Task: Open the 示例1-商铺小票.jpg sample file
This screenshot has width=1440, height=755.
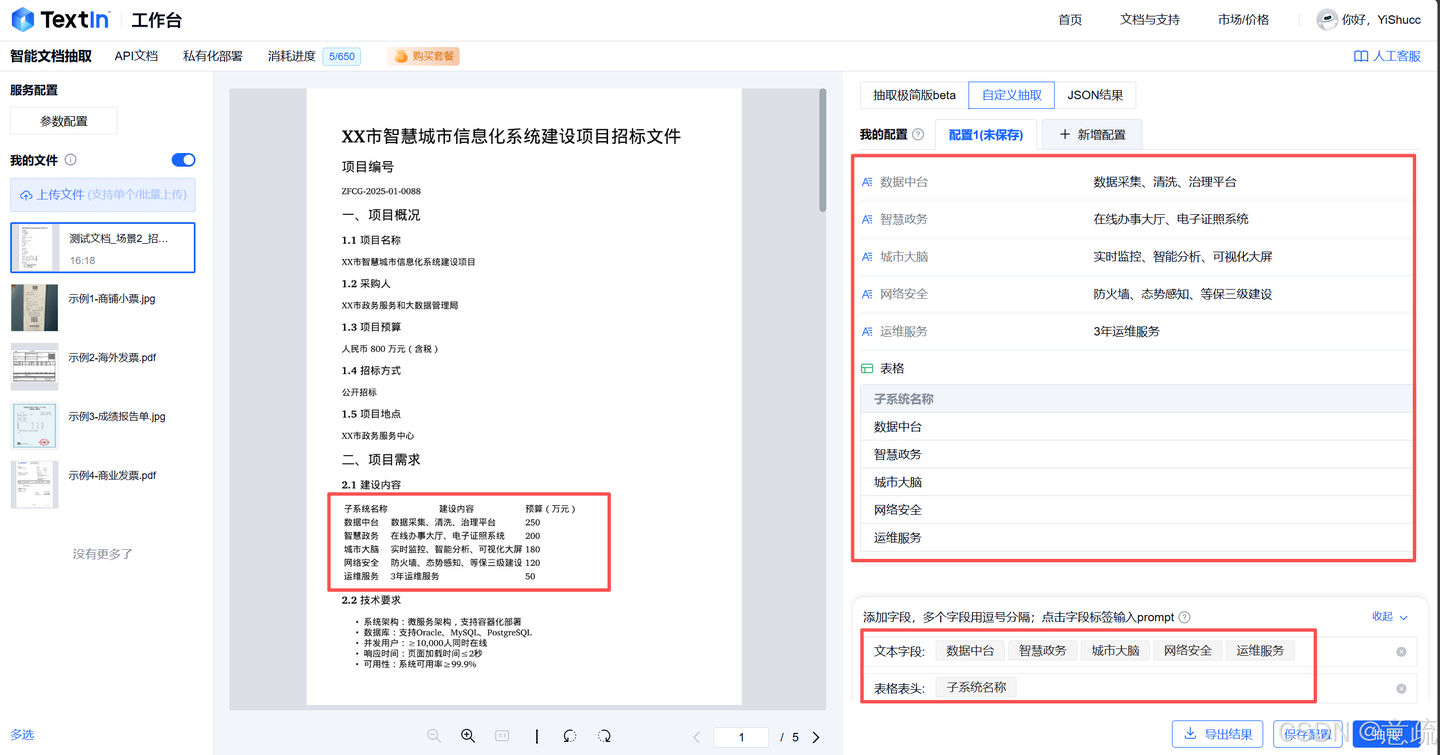Action: pos(103,307)
